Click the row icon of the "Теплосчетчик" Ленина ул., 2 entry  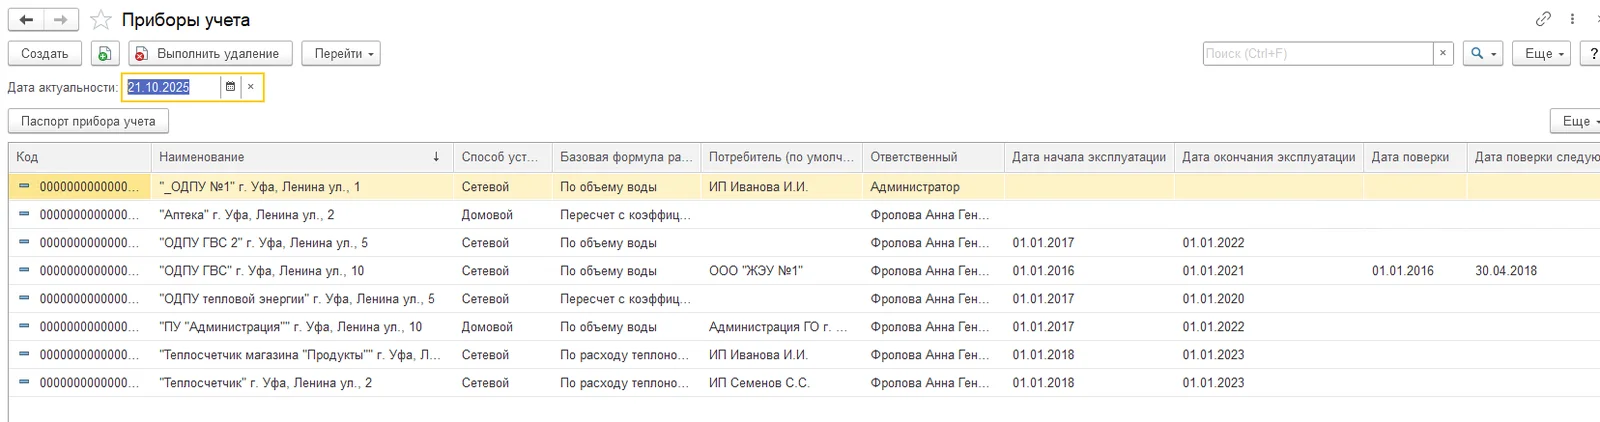(x=24, y=382)
